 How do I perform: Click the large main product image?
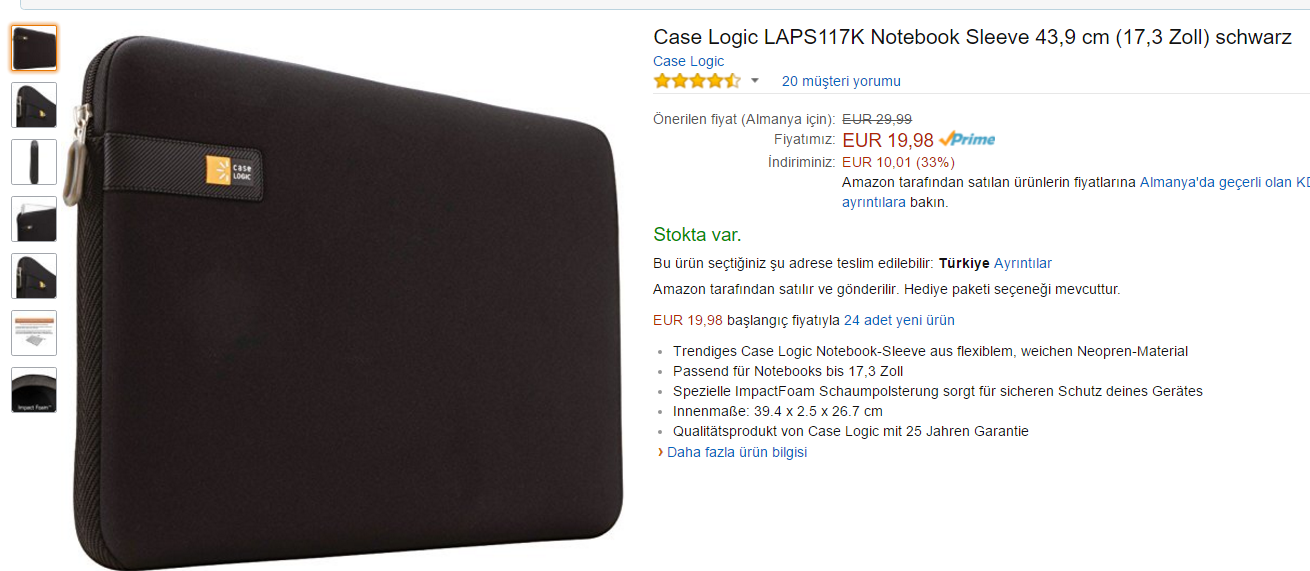(x=348, y=300)
